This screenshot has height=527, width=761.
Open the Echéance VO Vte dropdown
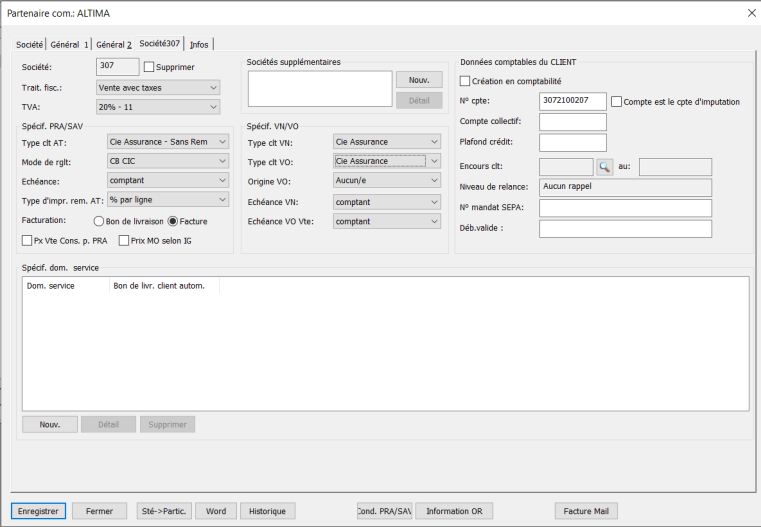tap(387, 221)
